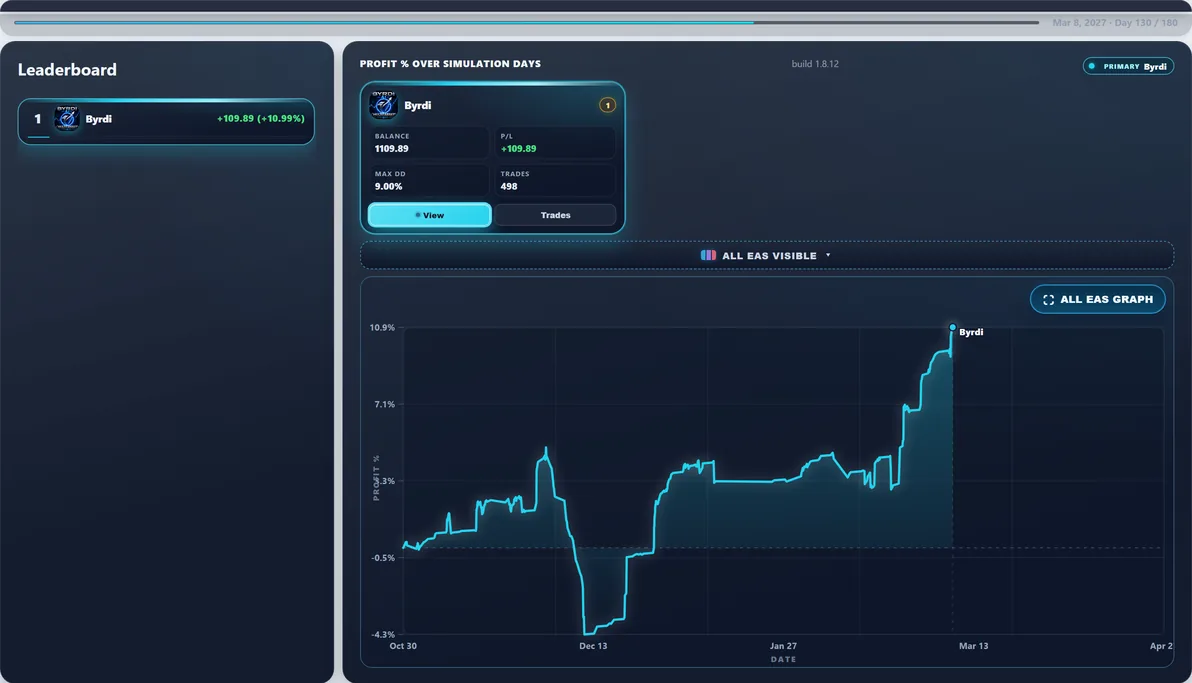This screenshot has width=1192, height=683.
Task: Click the Mar 13 date axis label
Action: 974,646
